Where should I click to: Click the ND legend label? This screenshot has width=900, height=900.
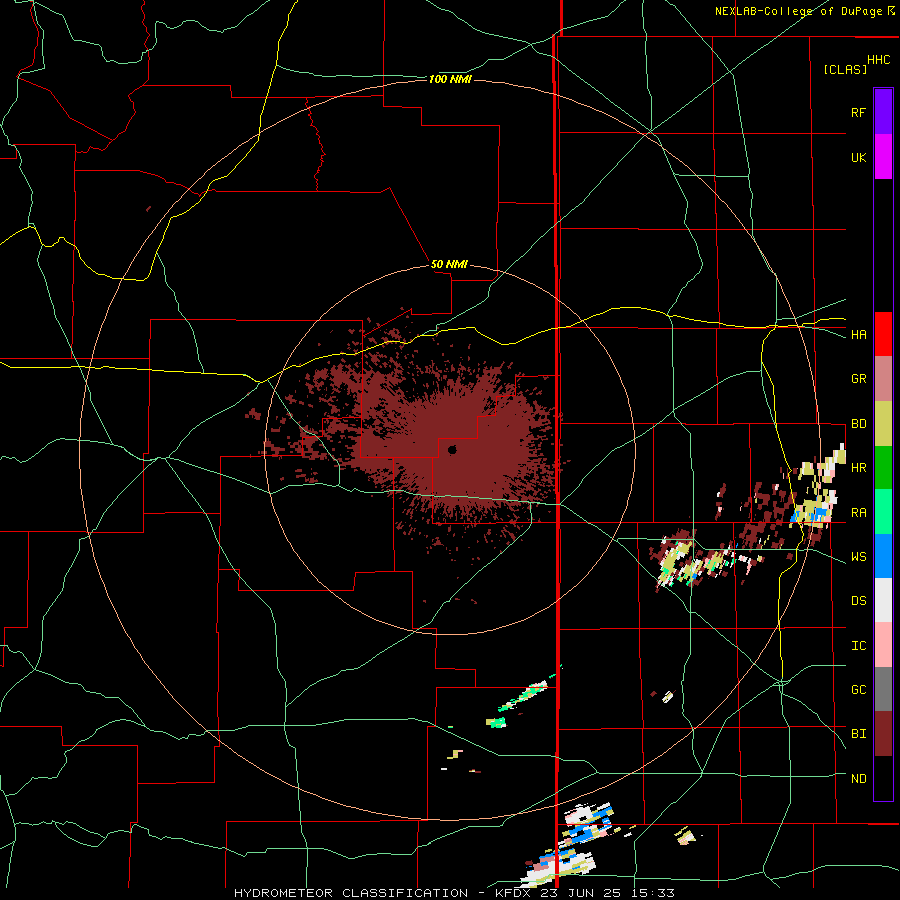(858, 779)
